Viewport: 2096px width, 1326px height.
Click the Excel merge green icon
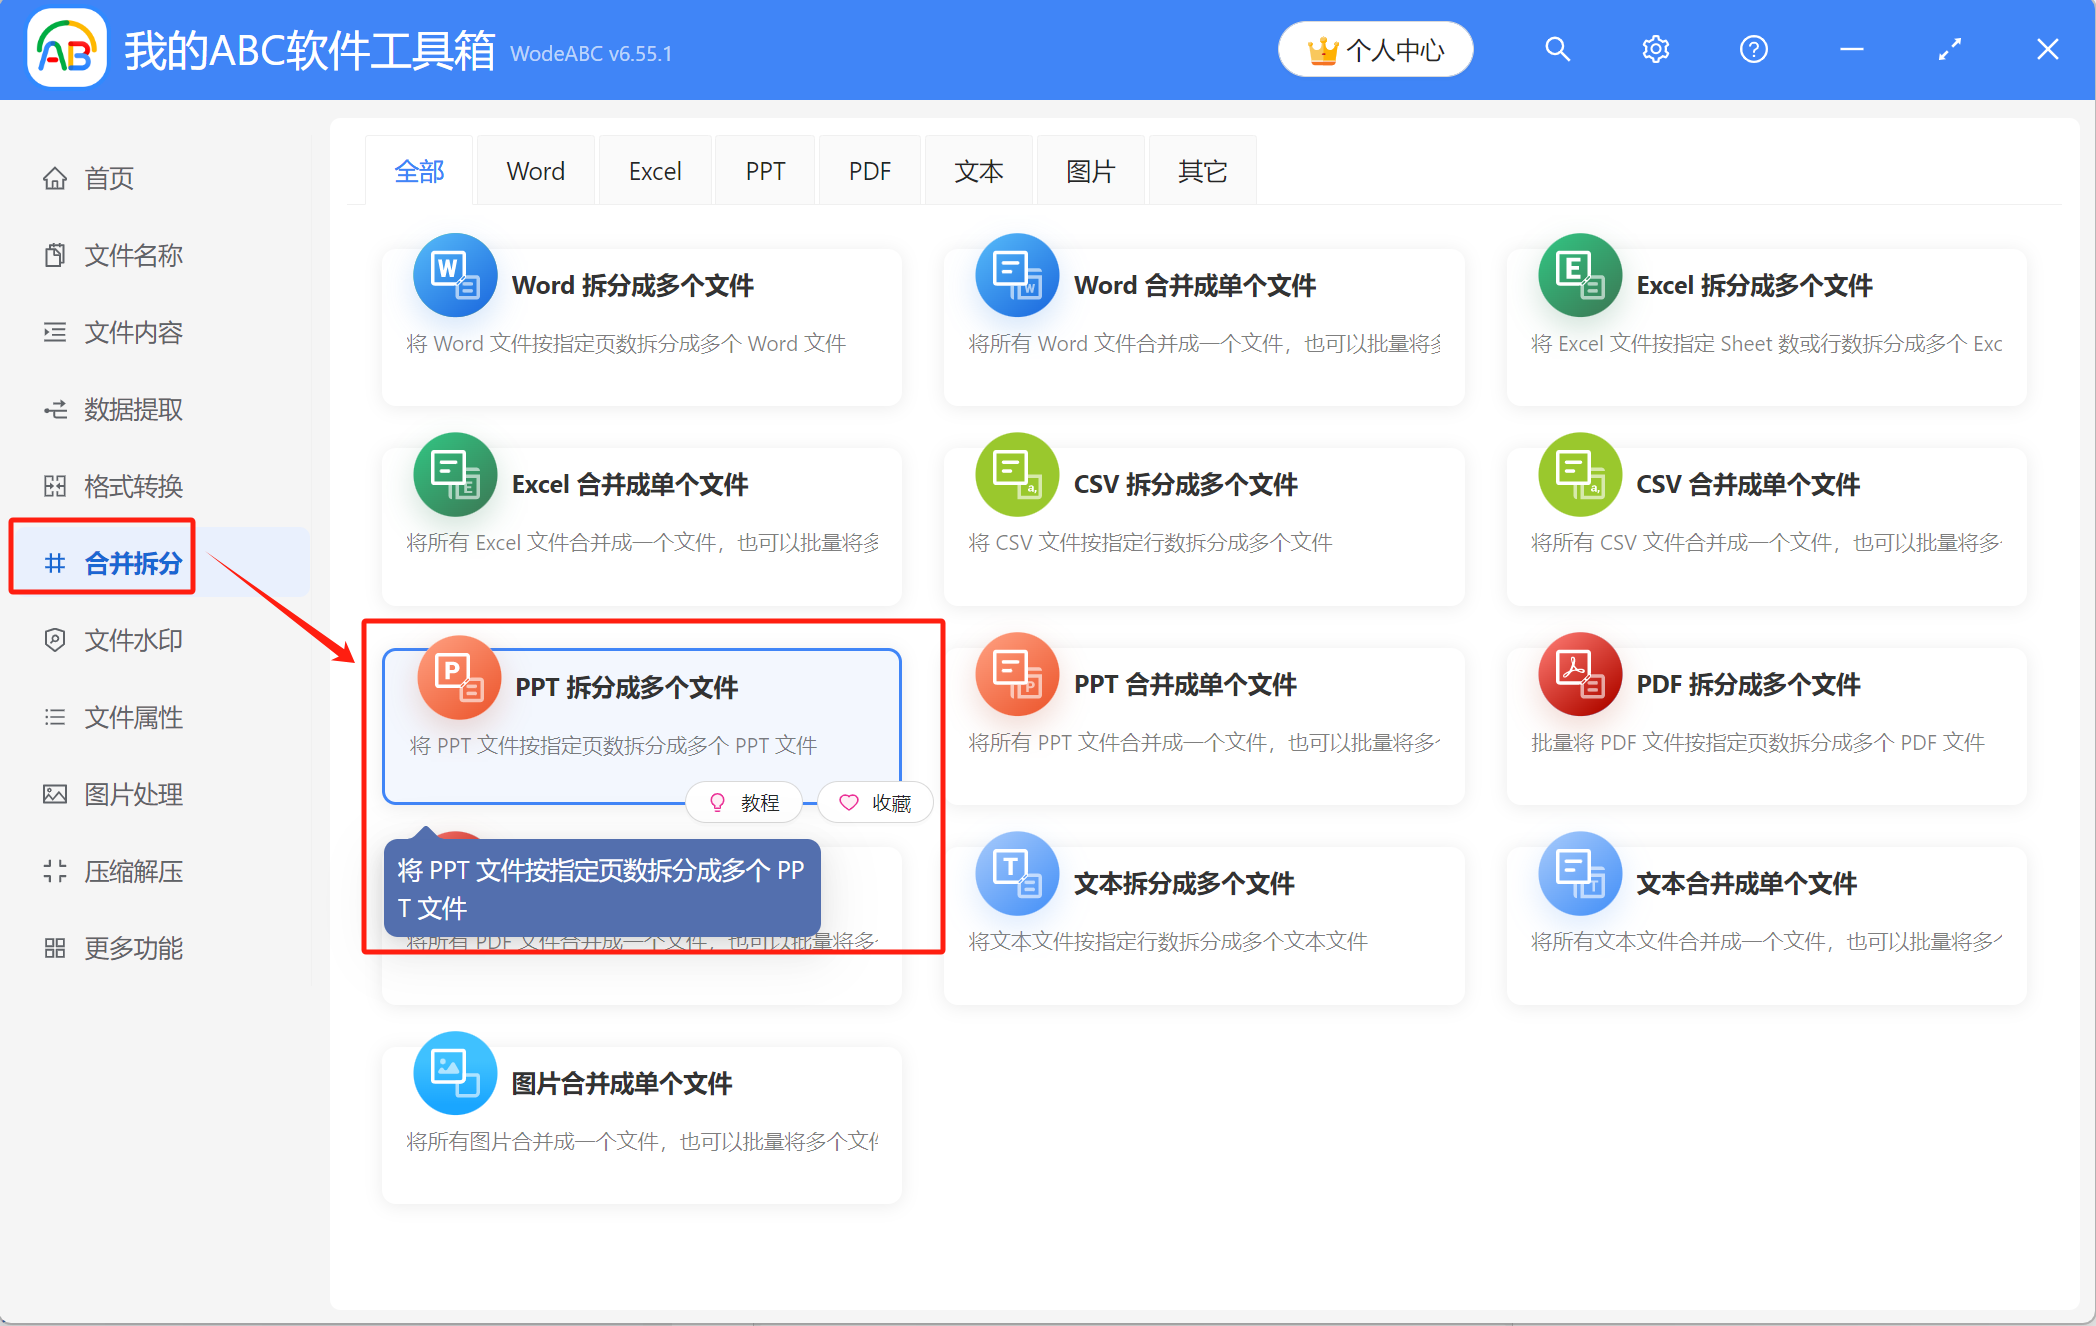[455, 474]
